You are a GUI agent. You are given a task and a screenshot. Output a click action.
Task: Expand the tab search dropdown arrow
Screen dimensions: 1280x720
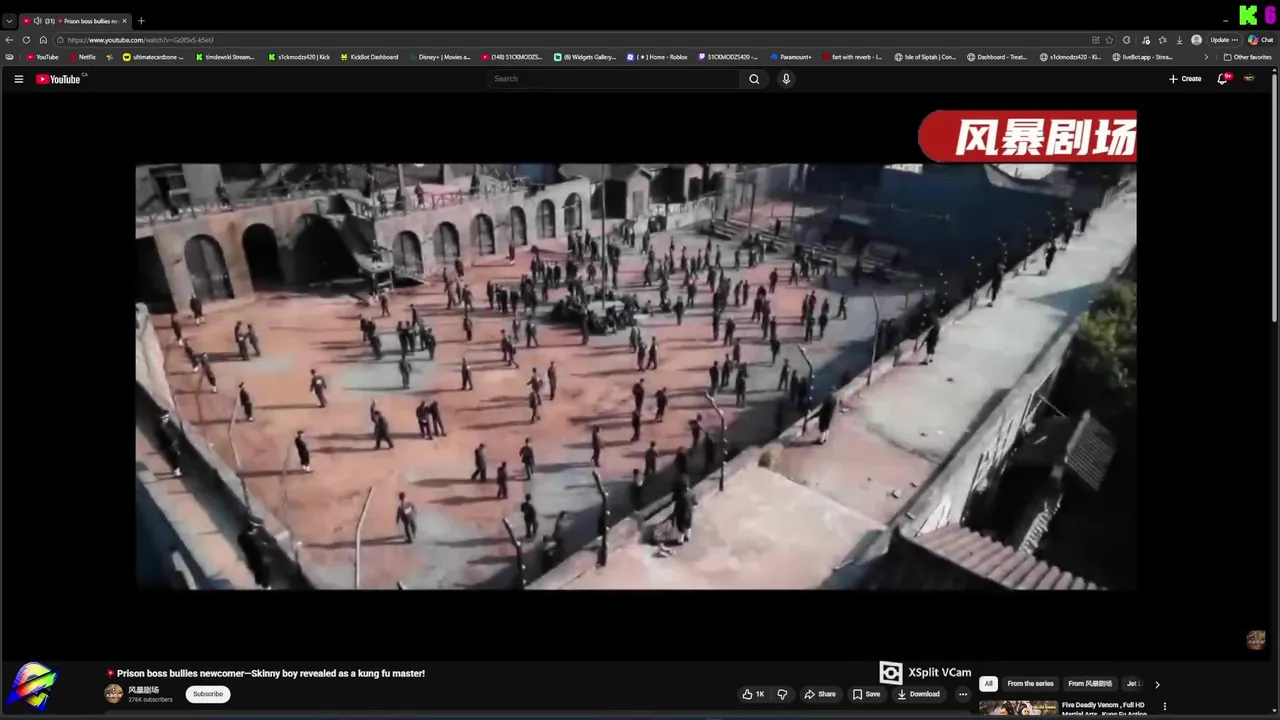click(x=9, y=21)
